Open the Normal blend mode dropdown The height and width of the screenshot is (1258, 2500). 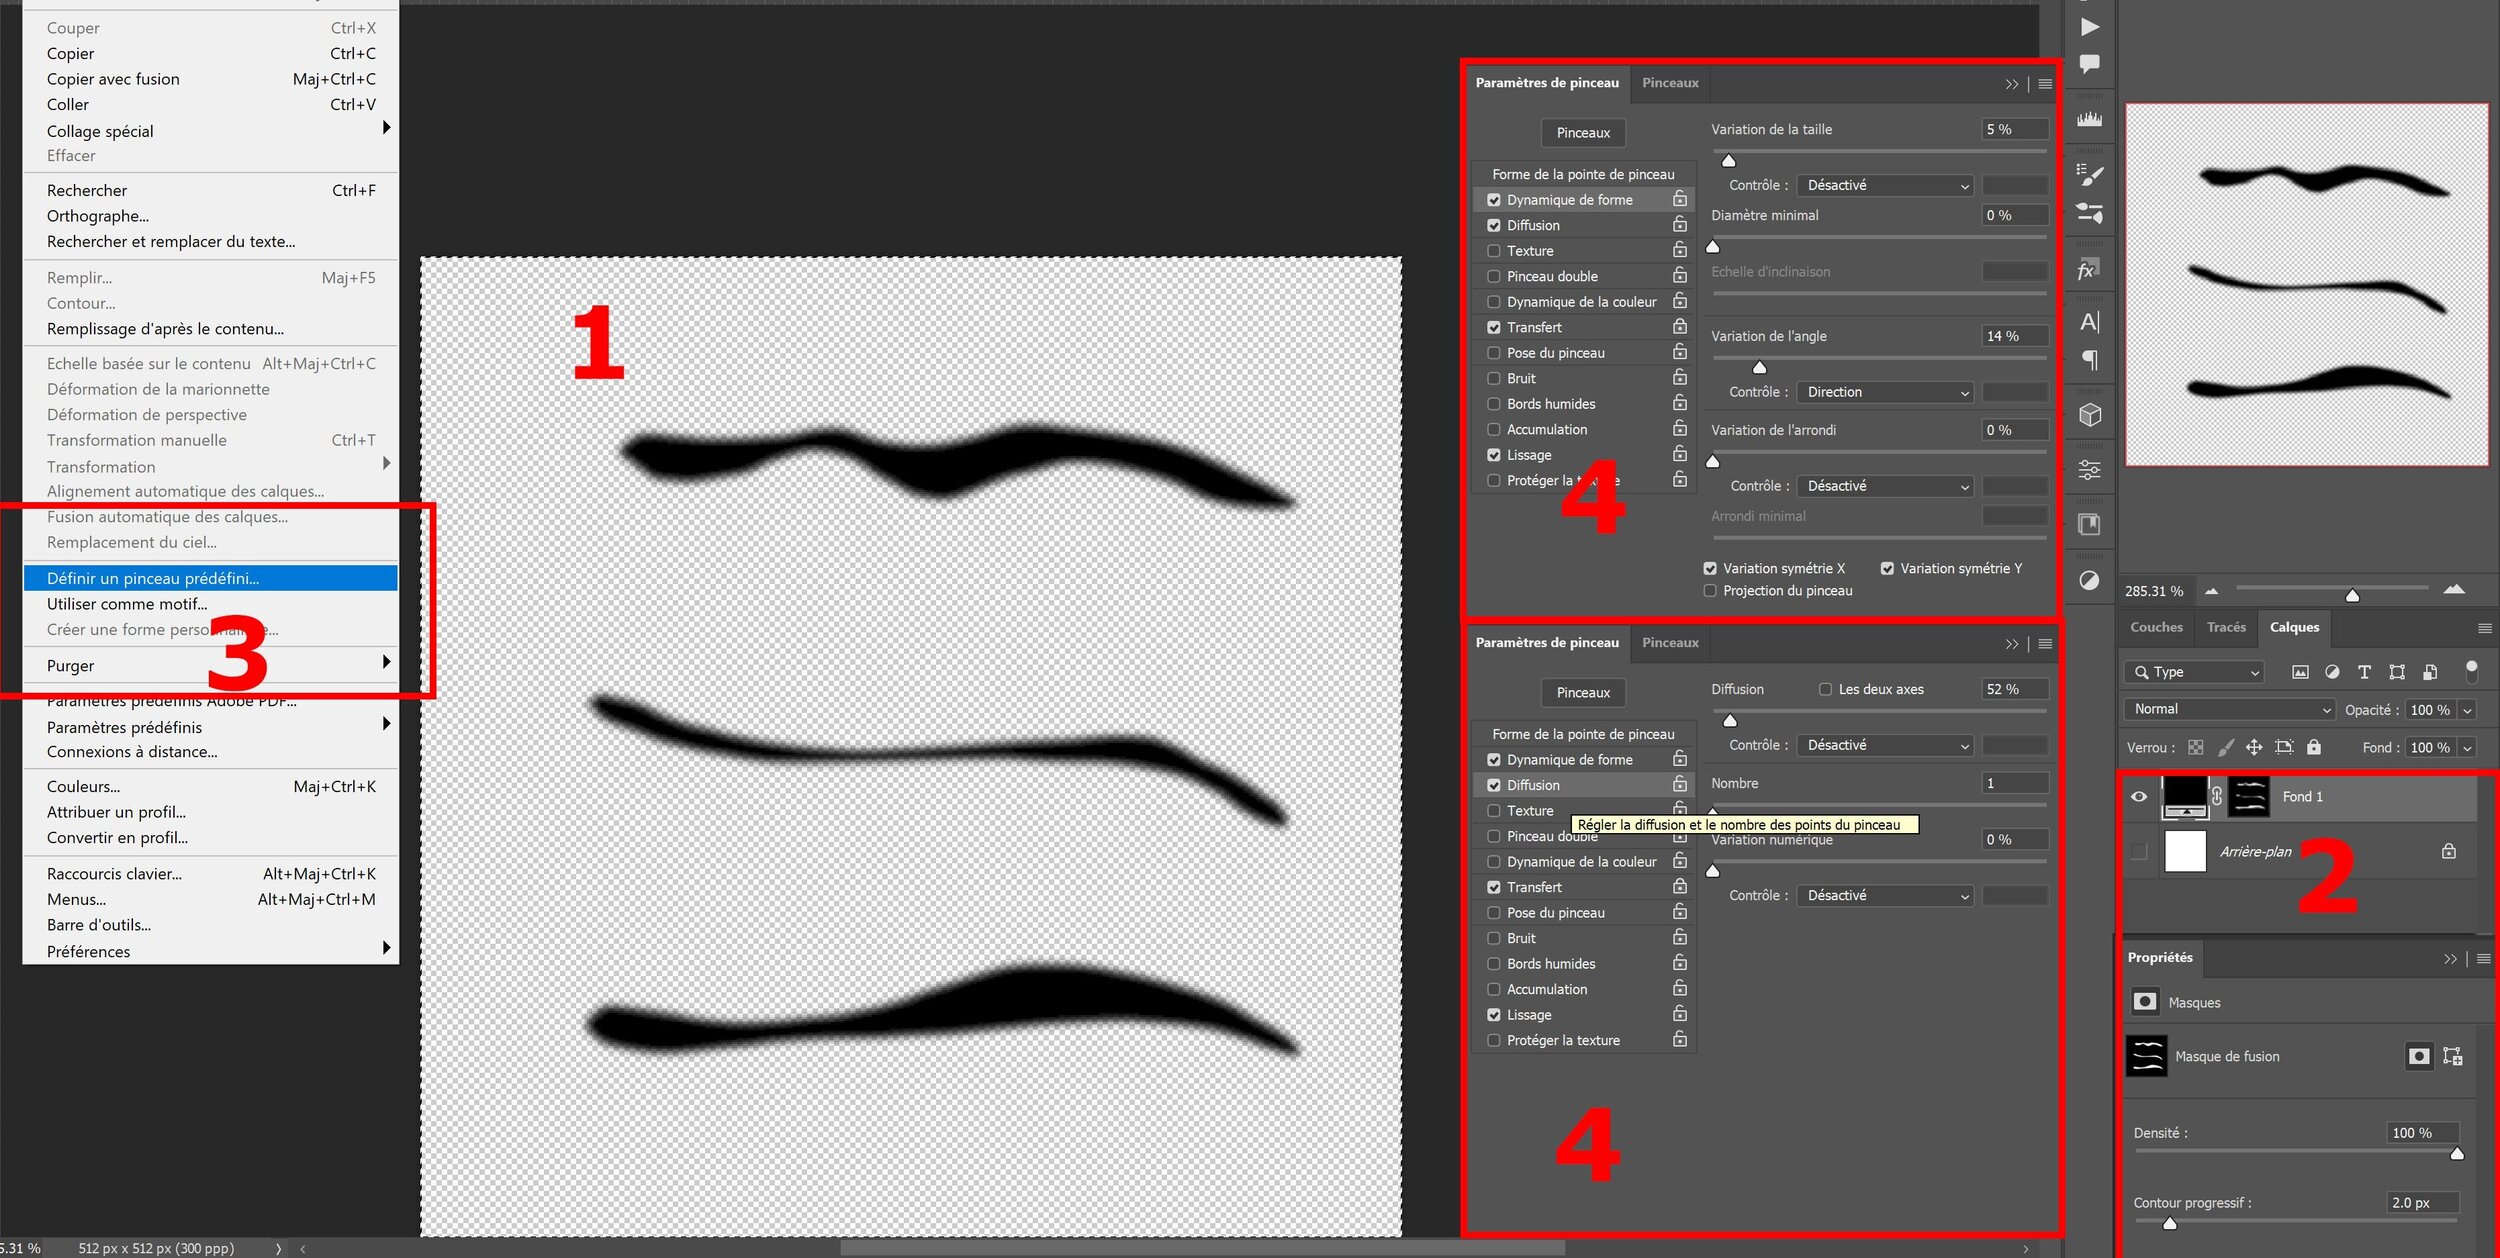[x=2232, y=709]
